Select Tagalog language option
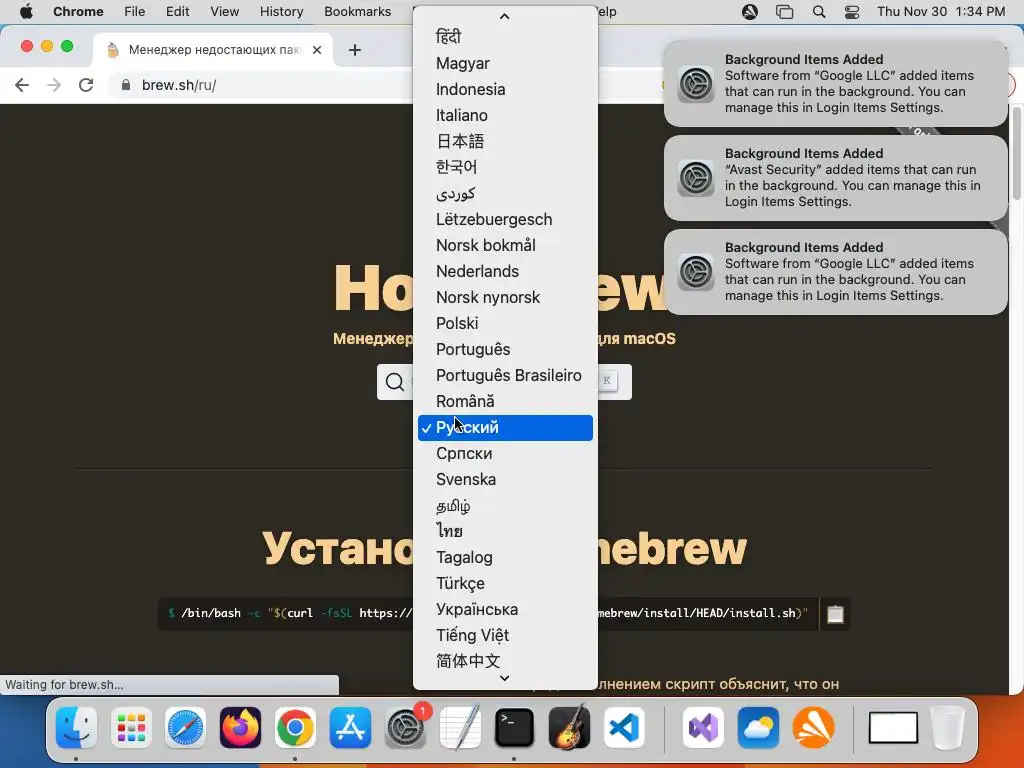The image size is (1024, 768). pyautogui.click(x=505, y=558)
